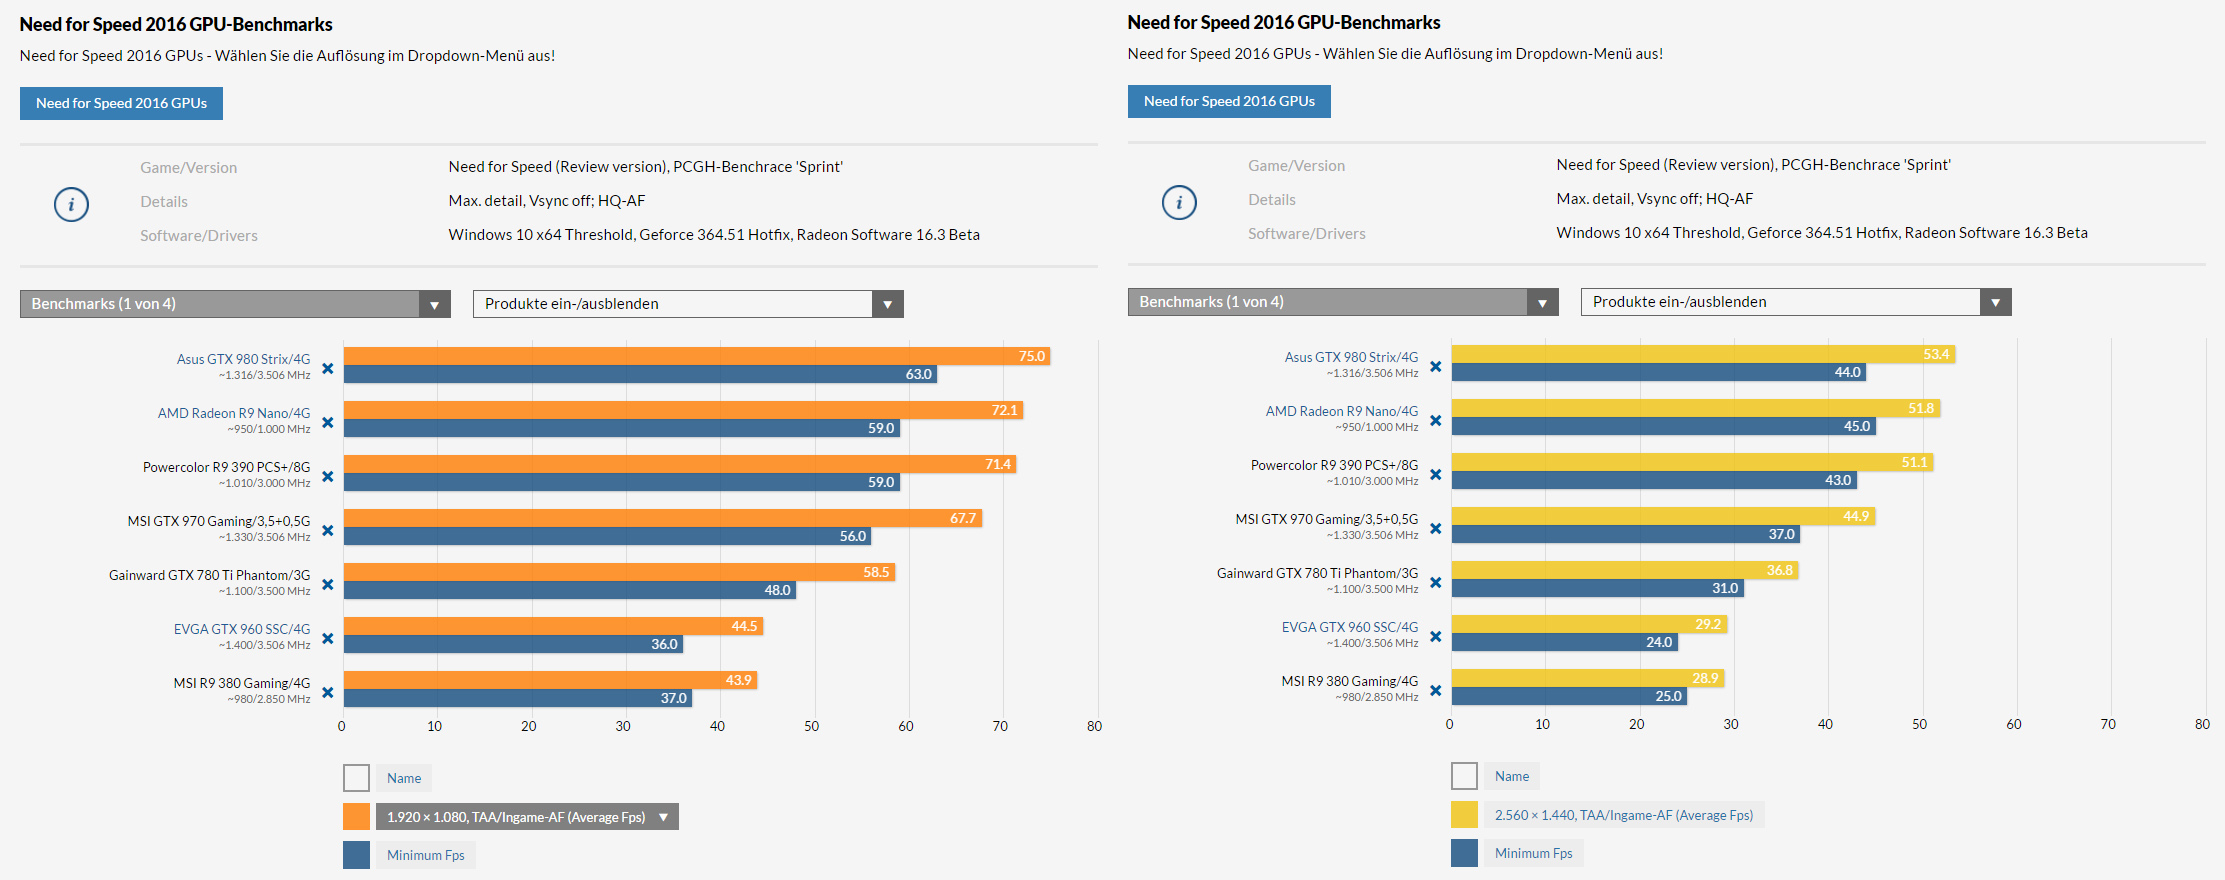The image size is (2225, 880).
Task: Click the 43.9 fps orange bar
Action: coord(551,680)
